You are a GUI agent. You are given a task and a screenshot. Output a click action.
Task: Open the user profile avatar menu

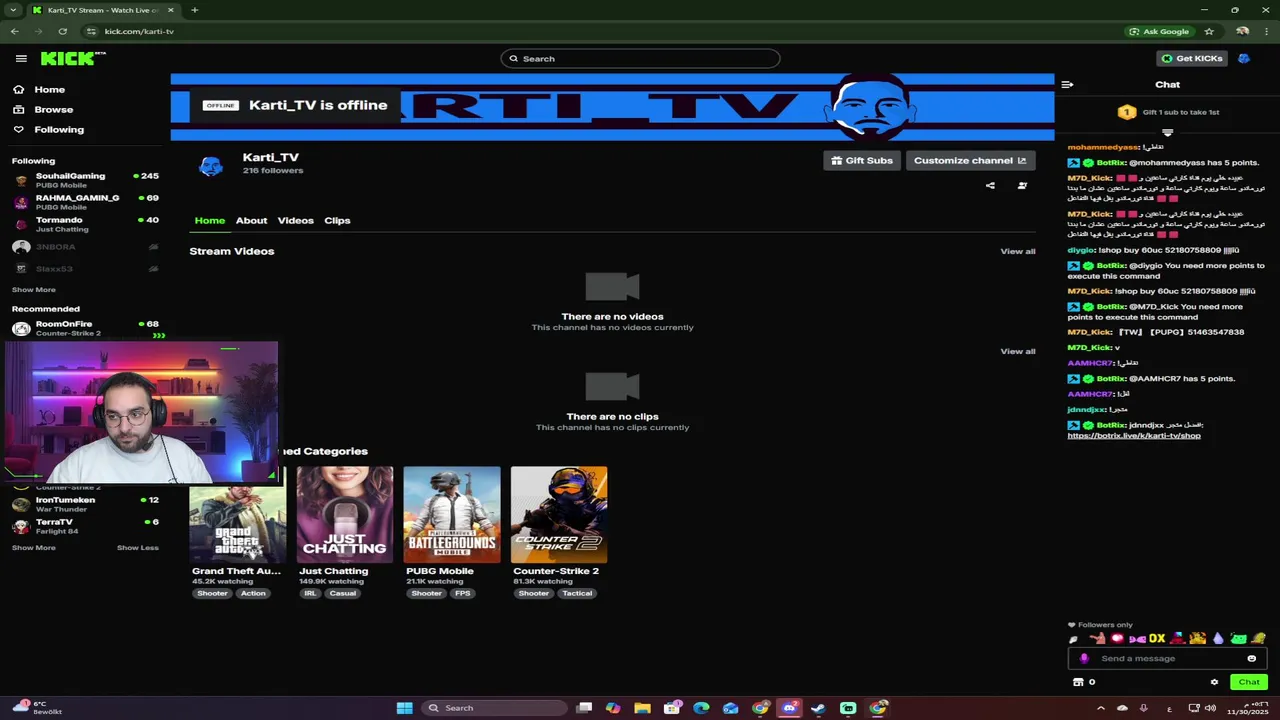[x=1244, y=59]
